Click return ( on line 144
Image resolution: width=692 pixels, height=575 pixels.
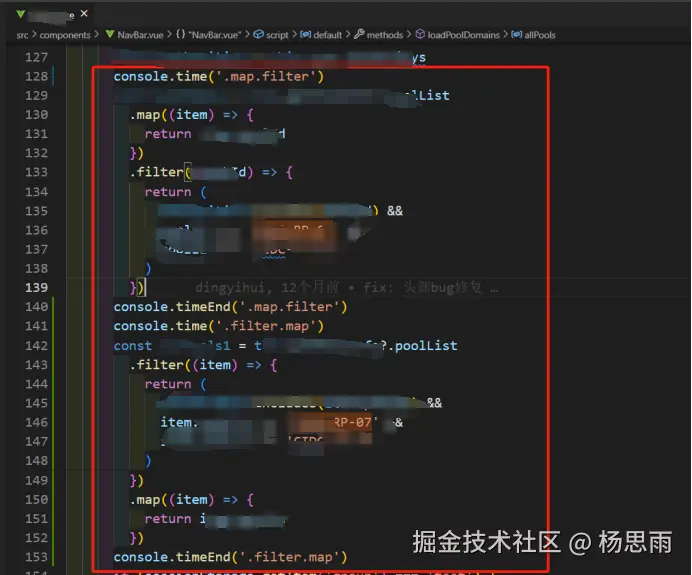[176, 384]
